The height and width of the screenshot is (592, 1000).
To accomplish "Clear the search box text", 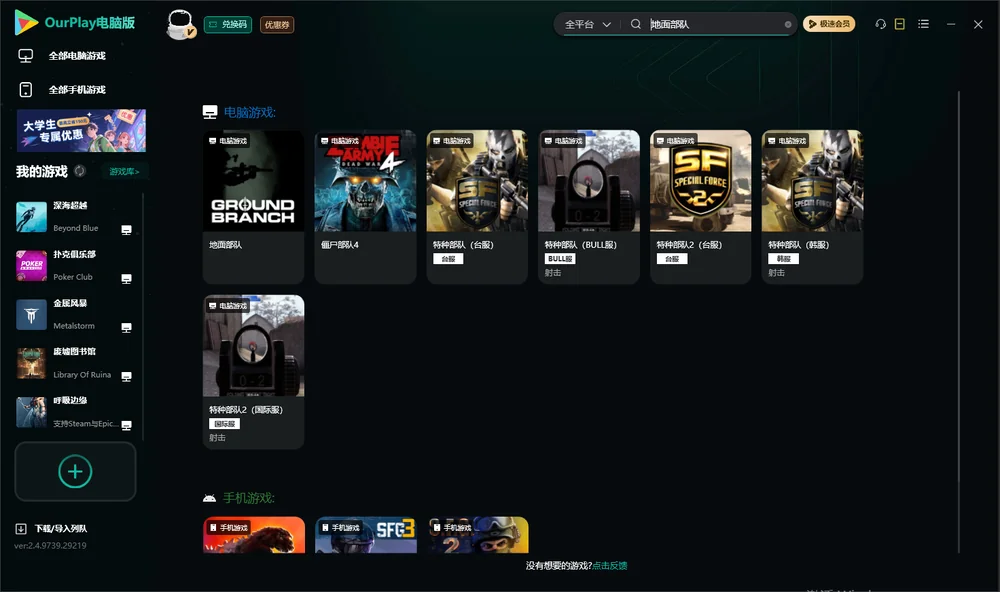I will [x=788, y=24].
